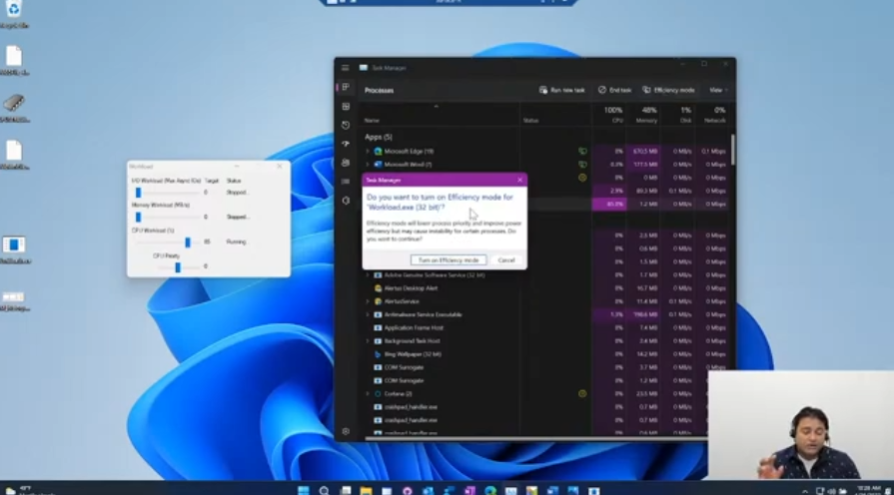The height and width of the screenshot is (495, 894).
Task: Click the CPU Workload slider thumb
Action: coord(188,242)
